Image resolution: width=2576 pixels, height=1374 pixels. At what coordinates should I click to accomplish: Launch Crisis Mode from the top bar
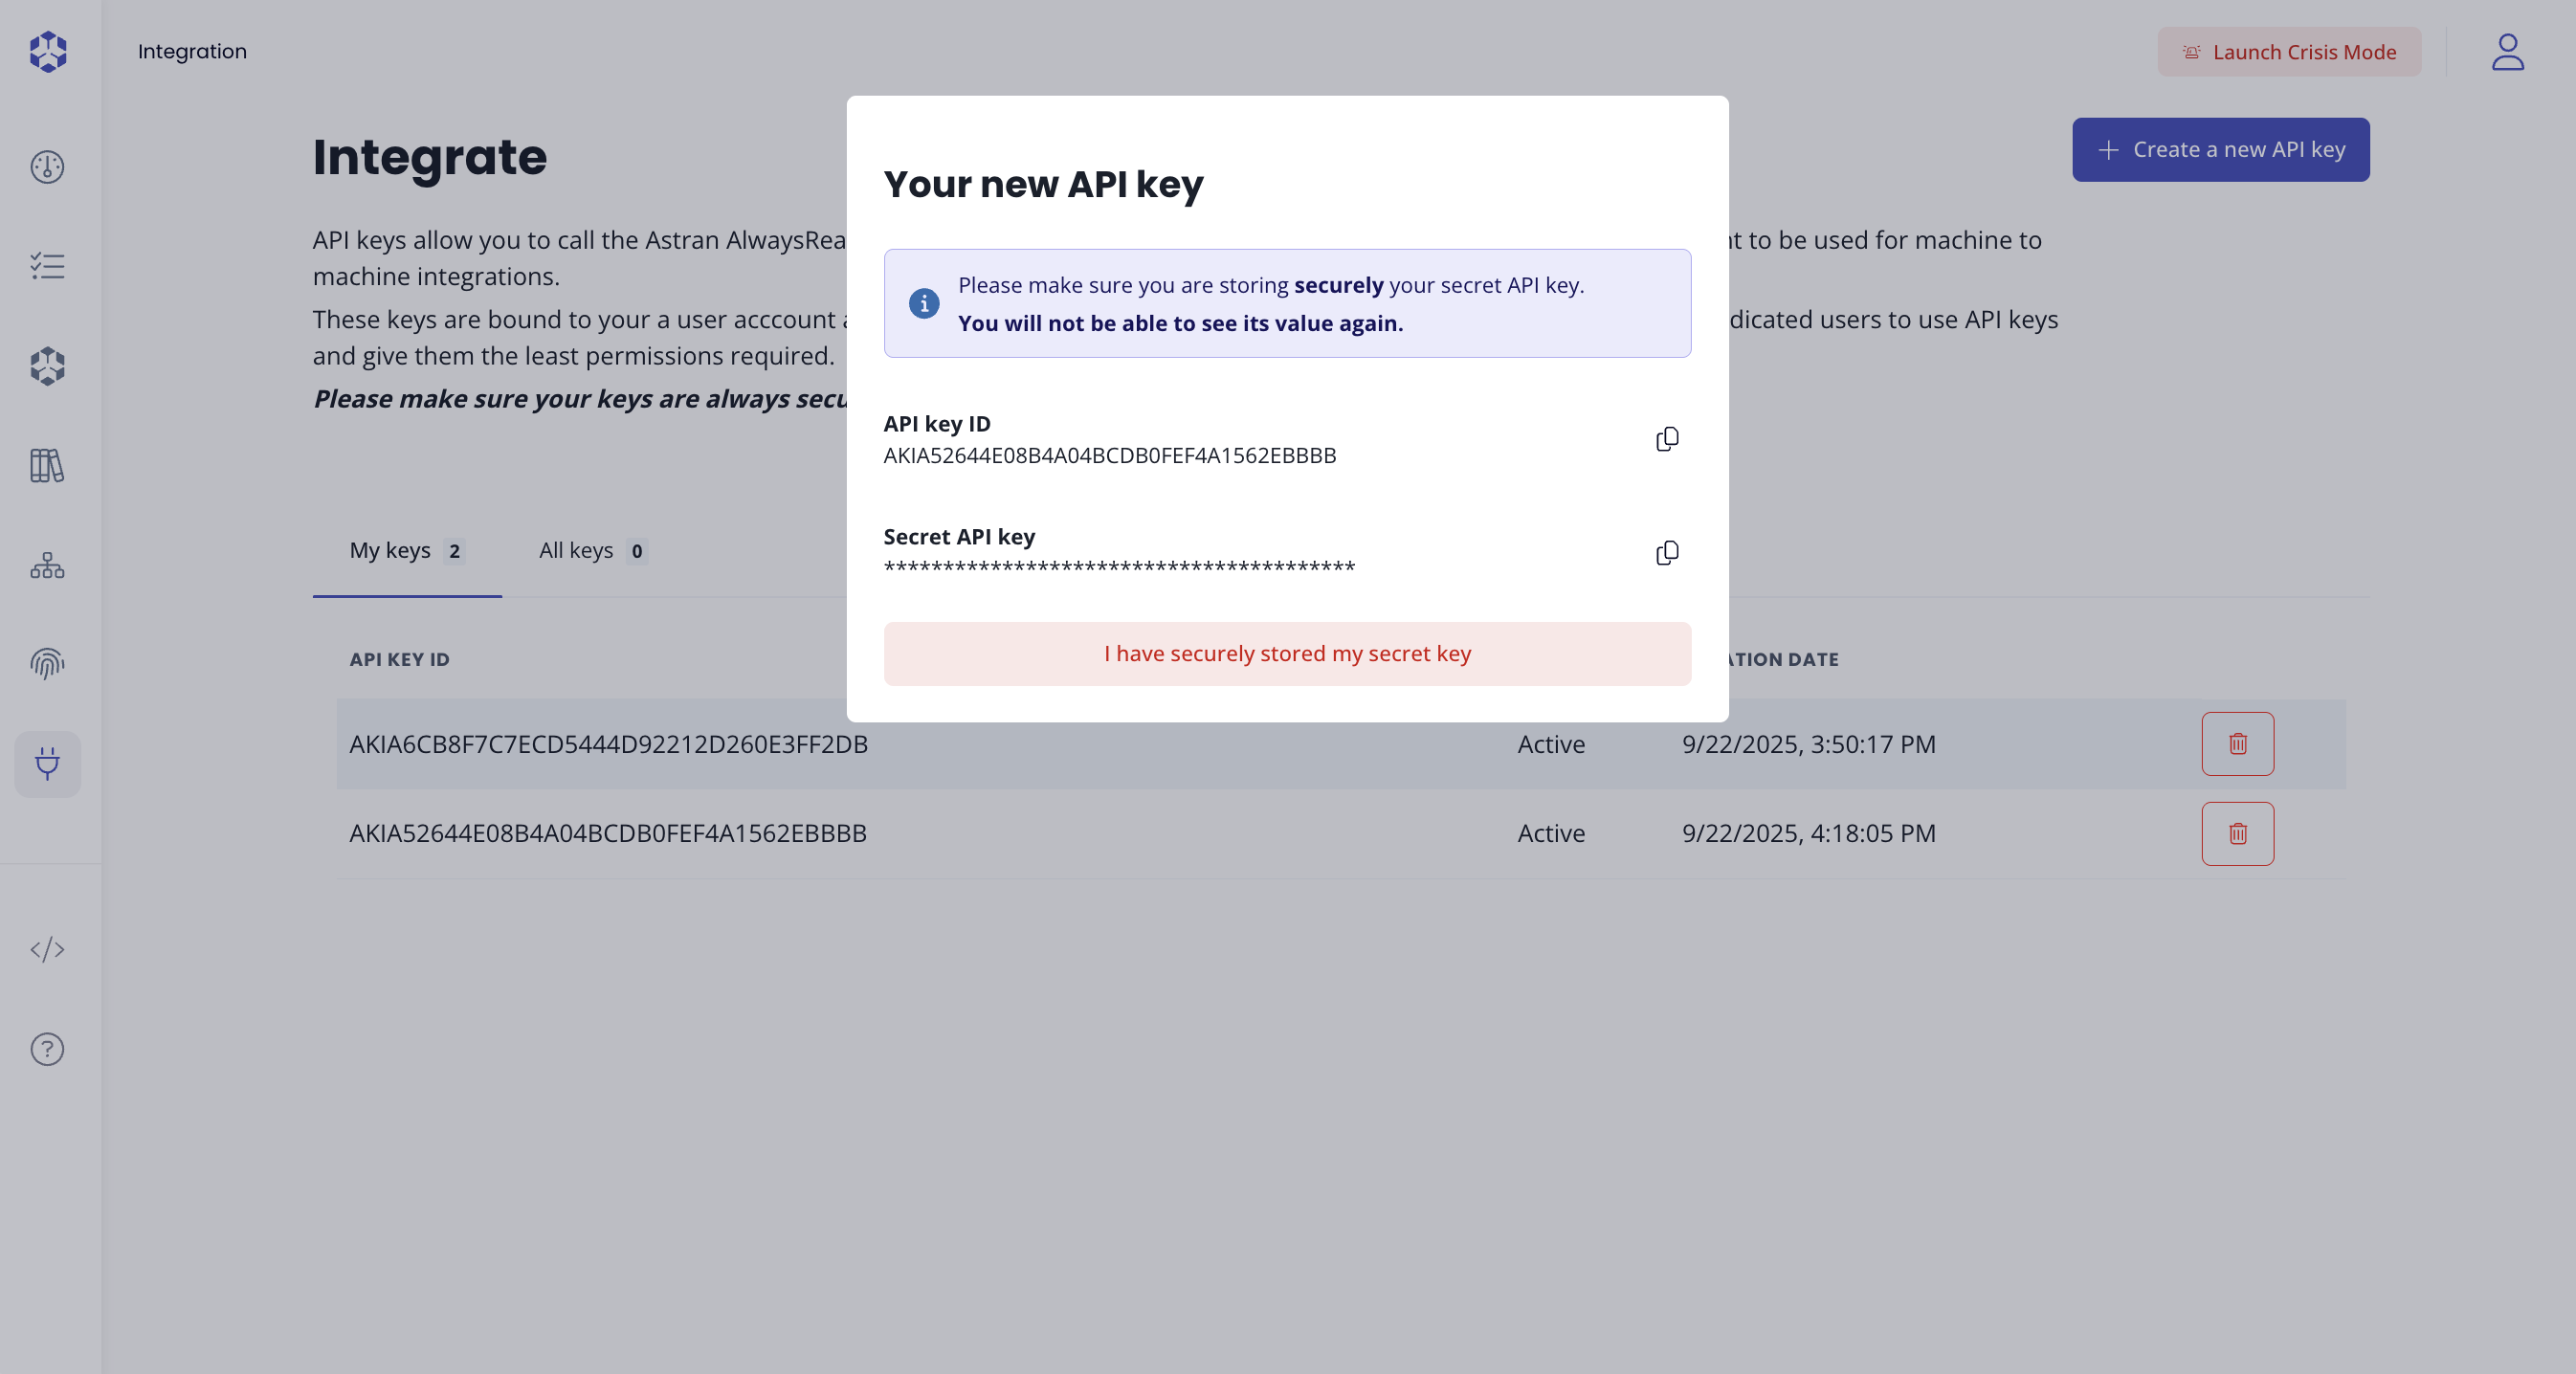[2290, 51]
